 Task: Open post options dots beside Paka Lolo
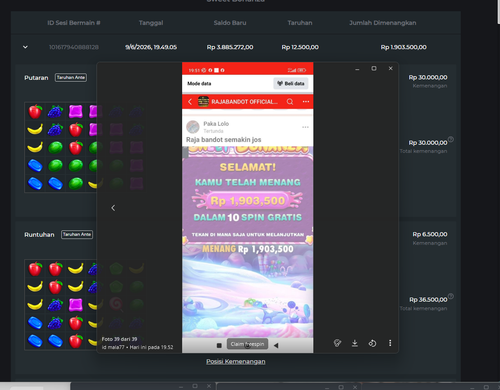(x=305, y=127)
